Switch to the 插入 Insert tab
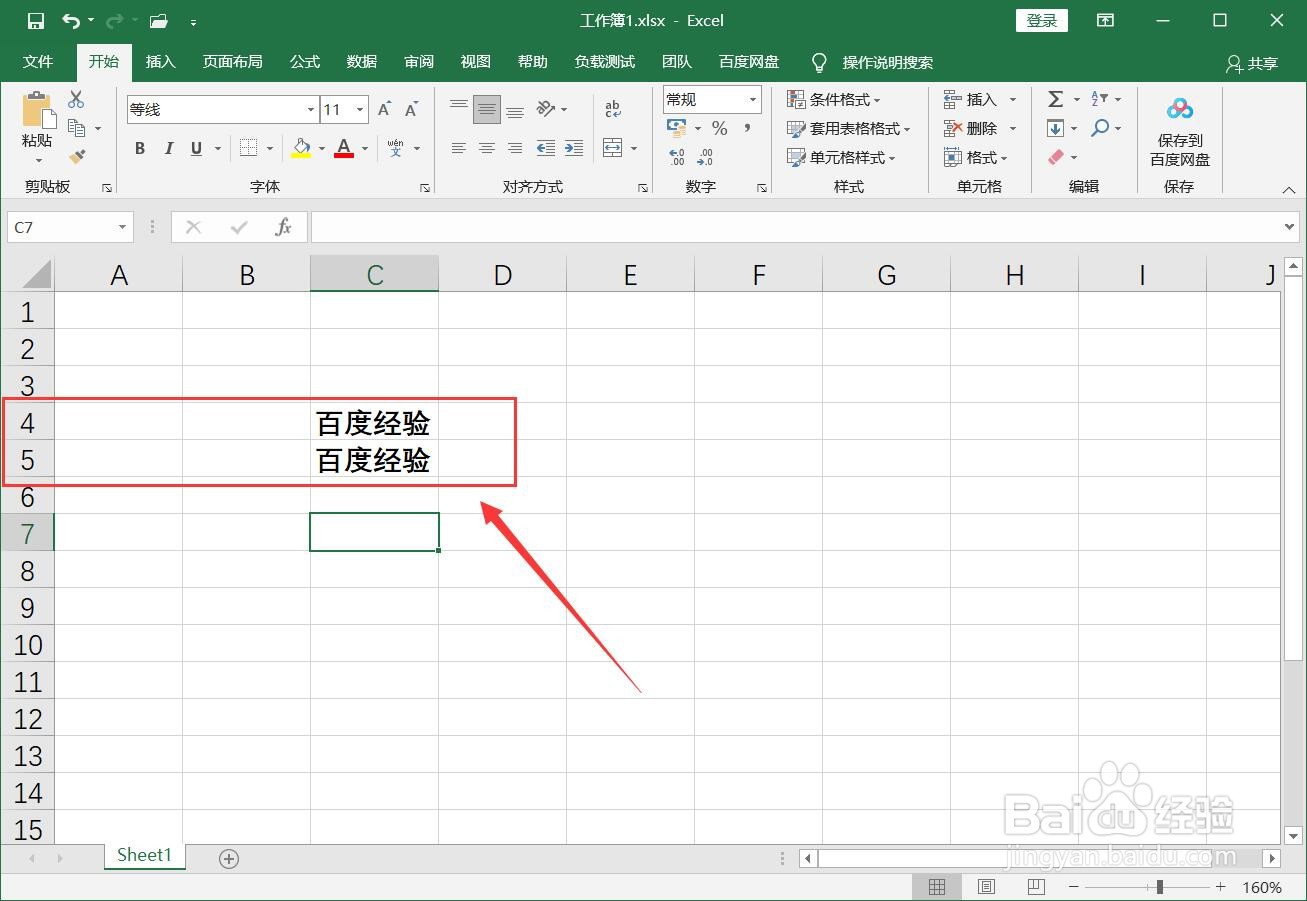Viewport: 1307px width, 901px height. (160, 62)
